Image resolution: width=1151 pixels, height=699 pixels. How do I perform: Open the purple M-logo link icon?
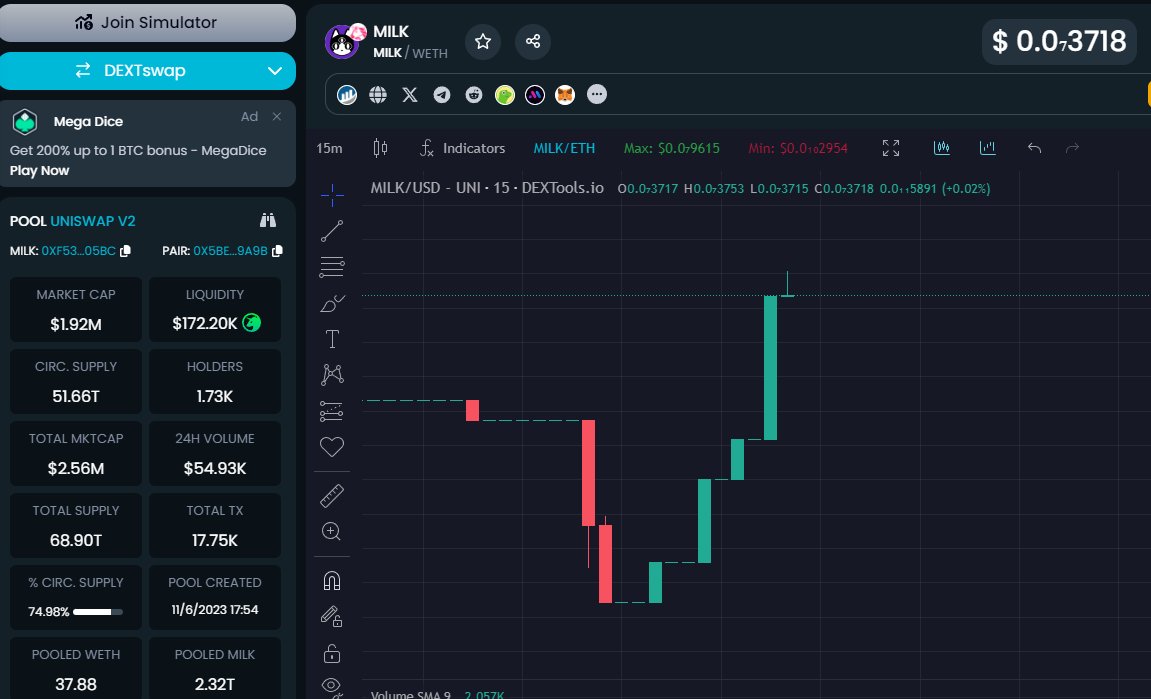click(x=535, y=95)
